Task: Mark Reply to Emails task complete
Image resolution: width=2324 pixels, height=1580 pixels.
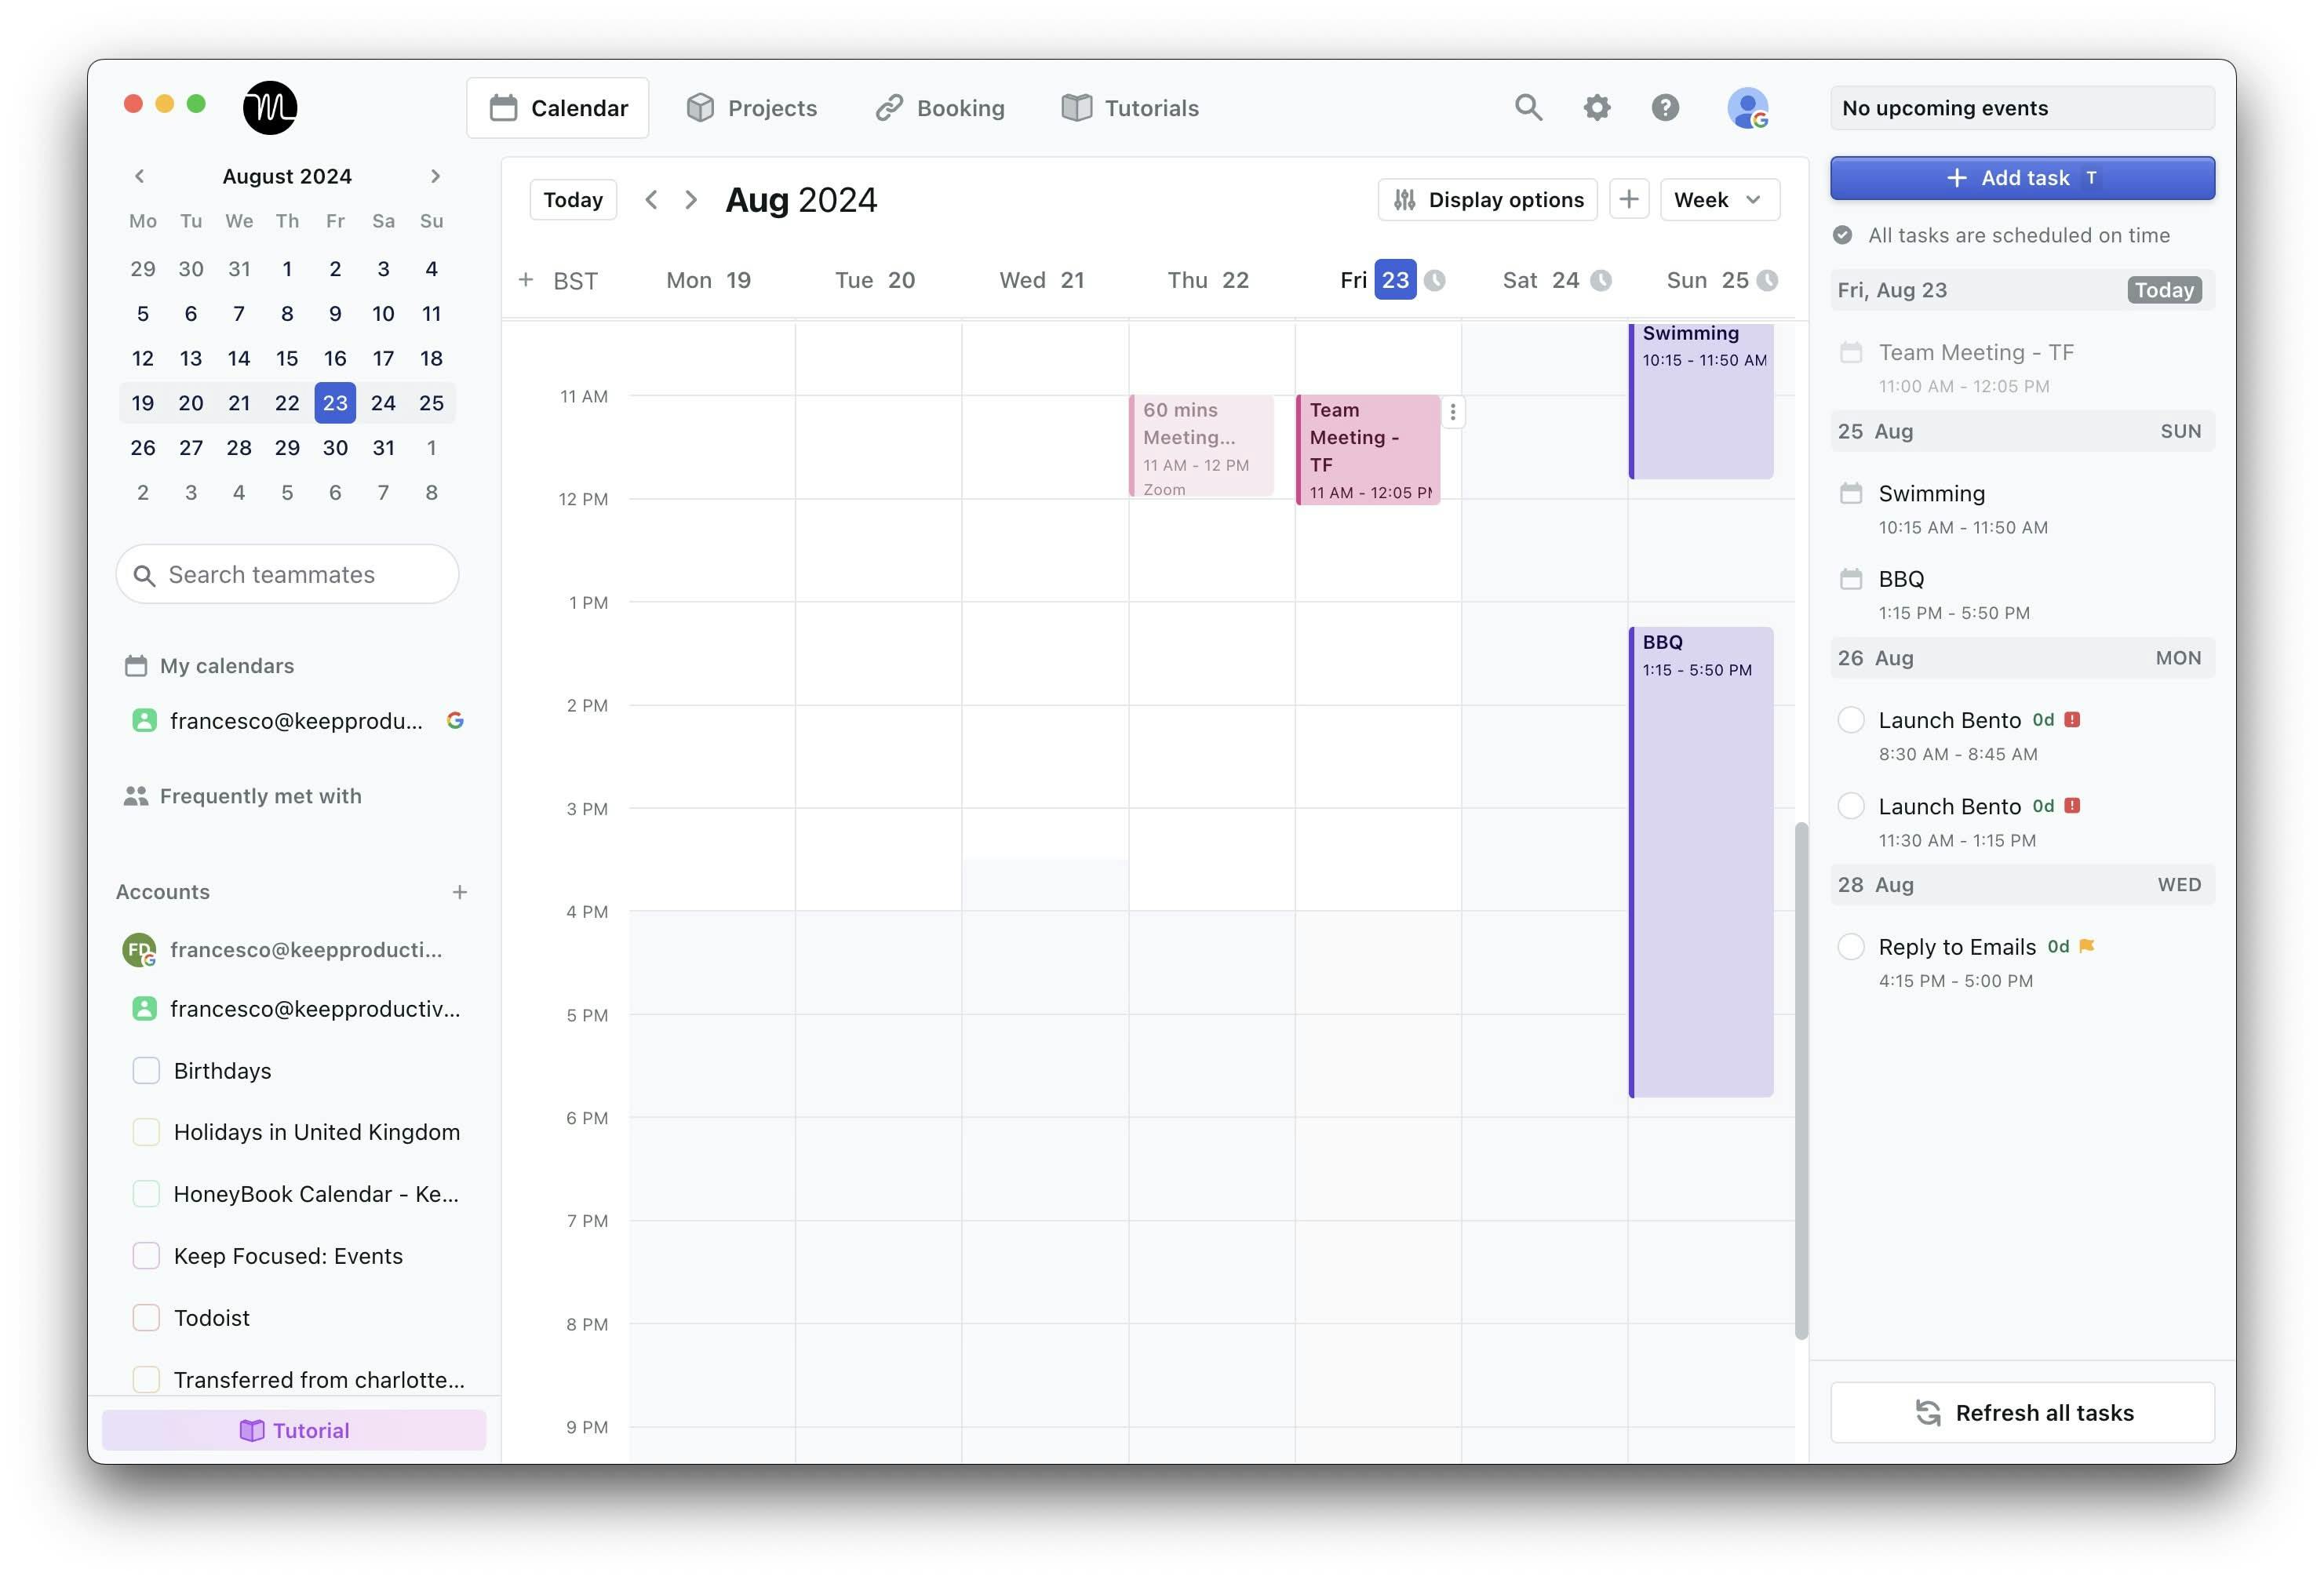Action: [1851, 946]
